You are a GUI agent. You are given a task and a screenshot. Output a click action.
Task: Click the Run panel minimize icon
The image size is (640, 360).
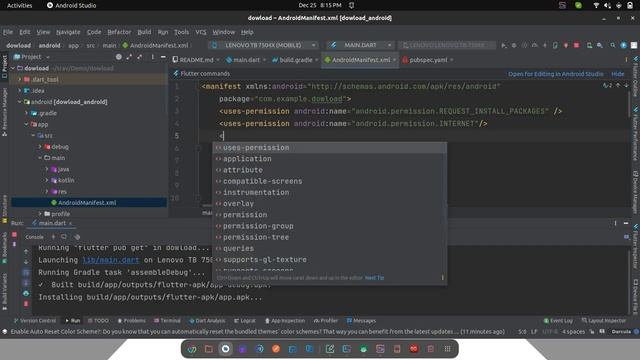point(626,223)
